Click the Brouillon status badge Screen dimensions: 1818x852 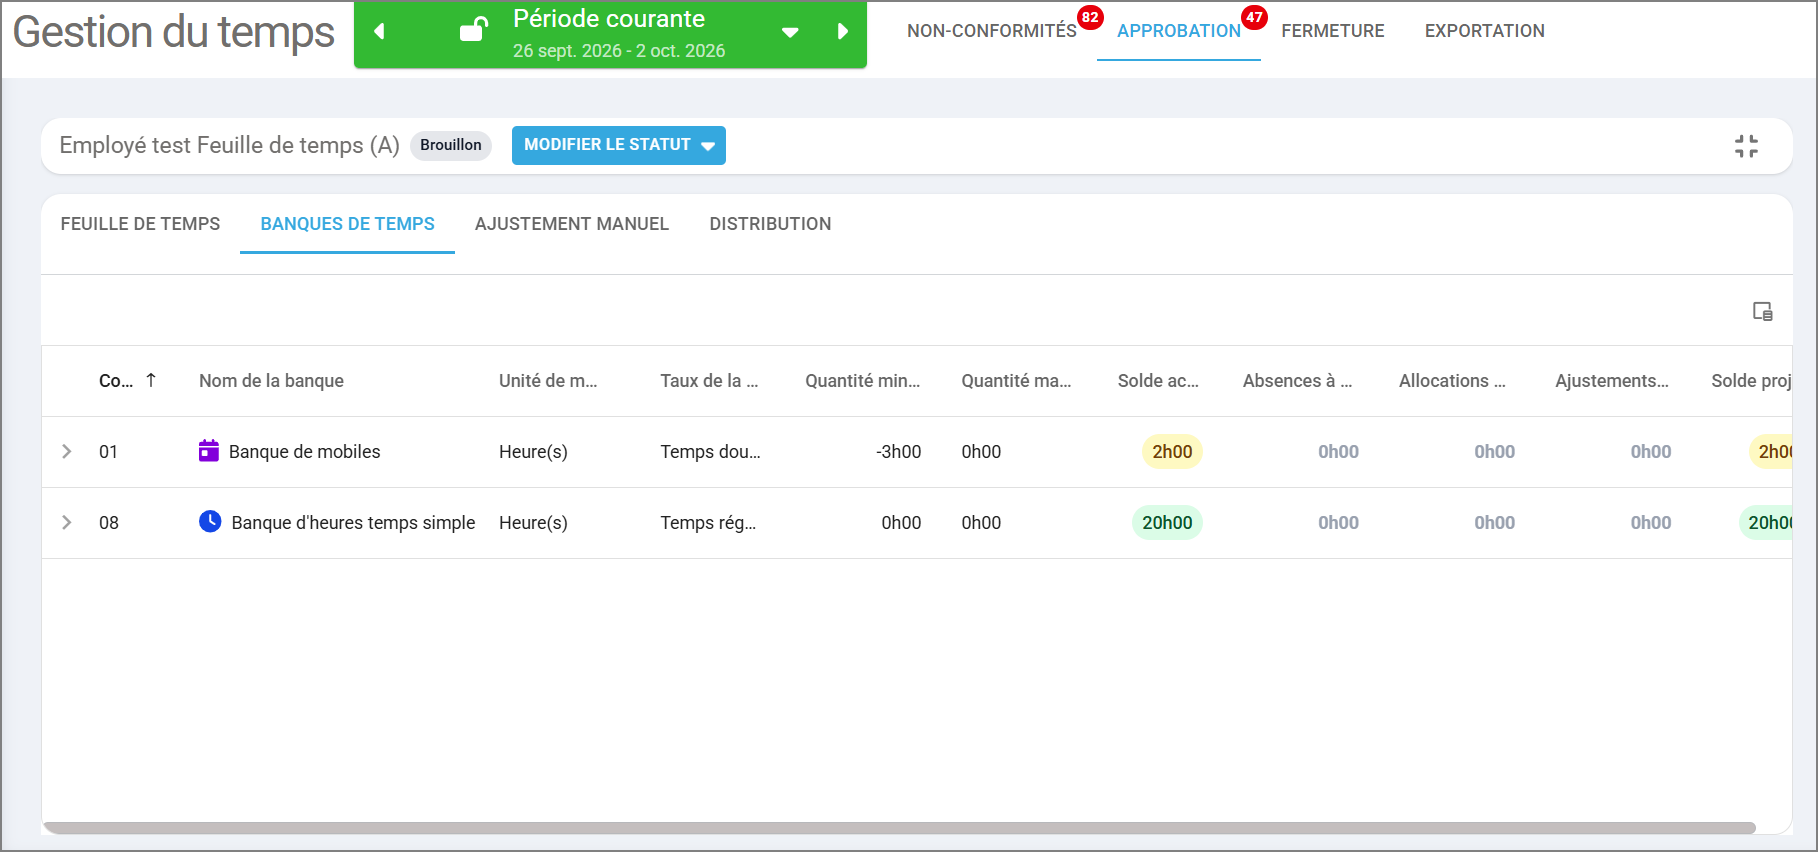tap(451, 145)
